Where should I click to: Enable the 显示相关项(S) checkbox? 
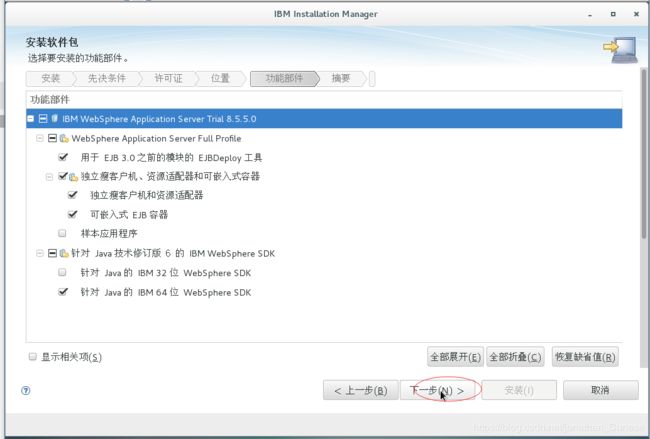[33, 357]
